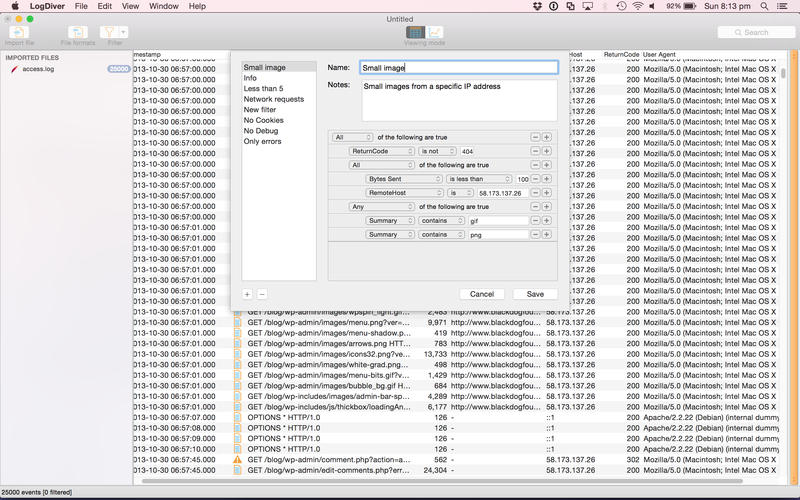Open the Spotlight magnifier in the menu bar
The width and height of the screenshot is (800, 500).
pyautogui.click(x=762, y=6)
